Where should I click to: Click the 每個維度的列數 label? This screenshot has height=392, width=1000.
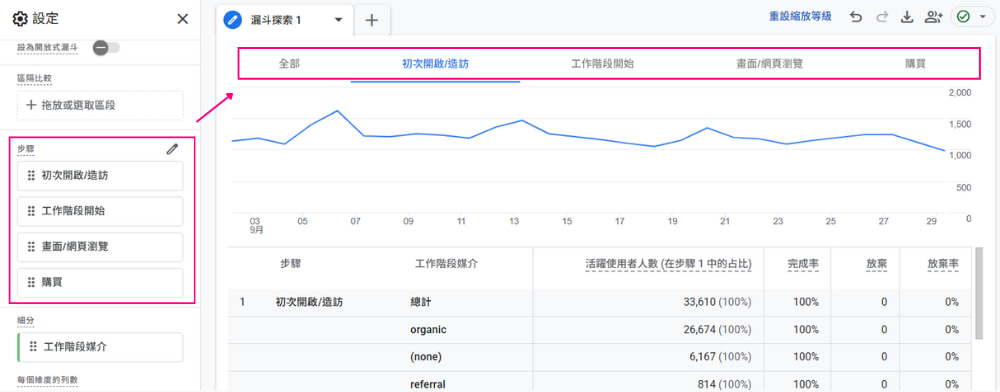click(48, 381)
